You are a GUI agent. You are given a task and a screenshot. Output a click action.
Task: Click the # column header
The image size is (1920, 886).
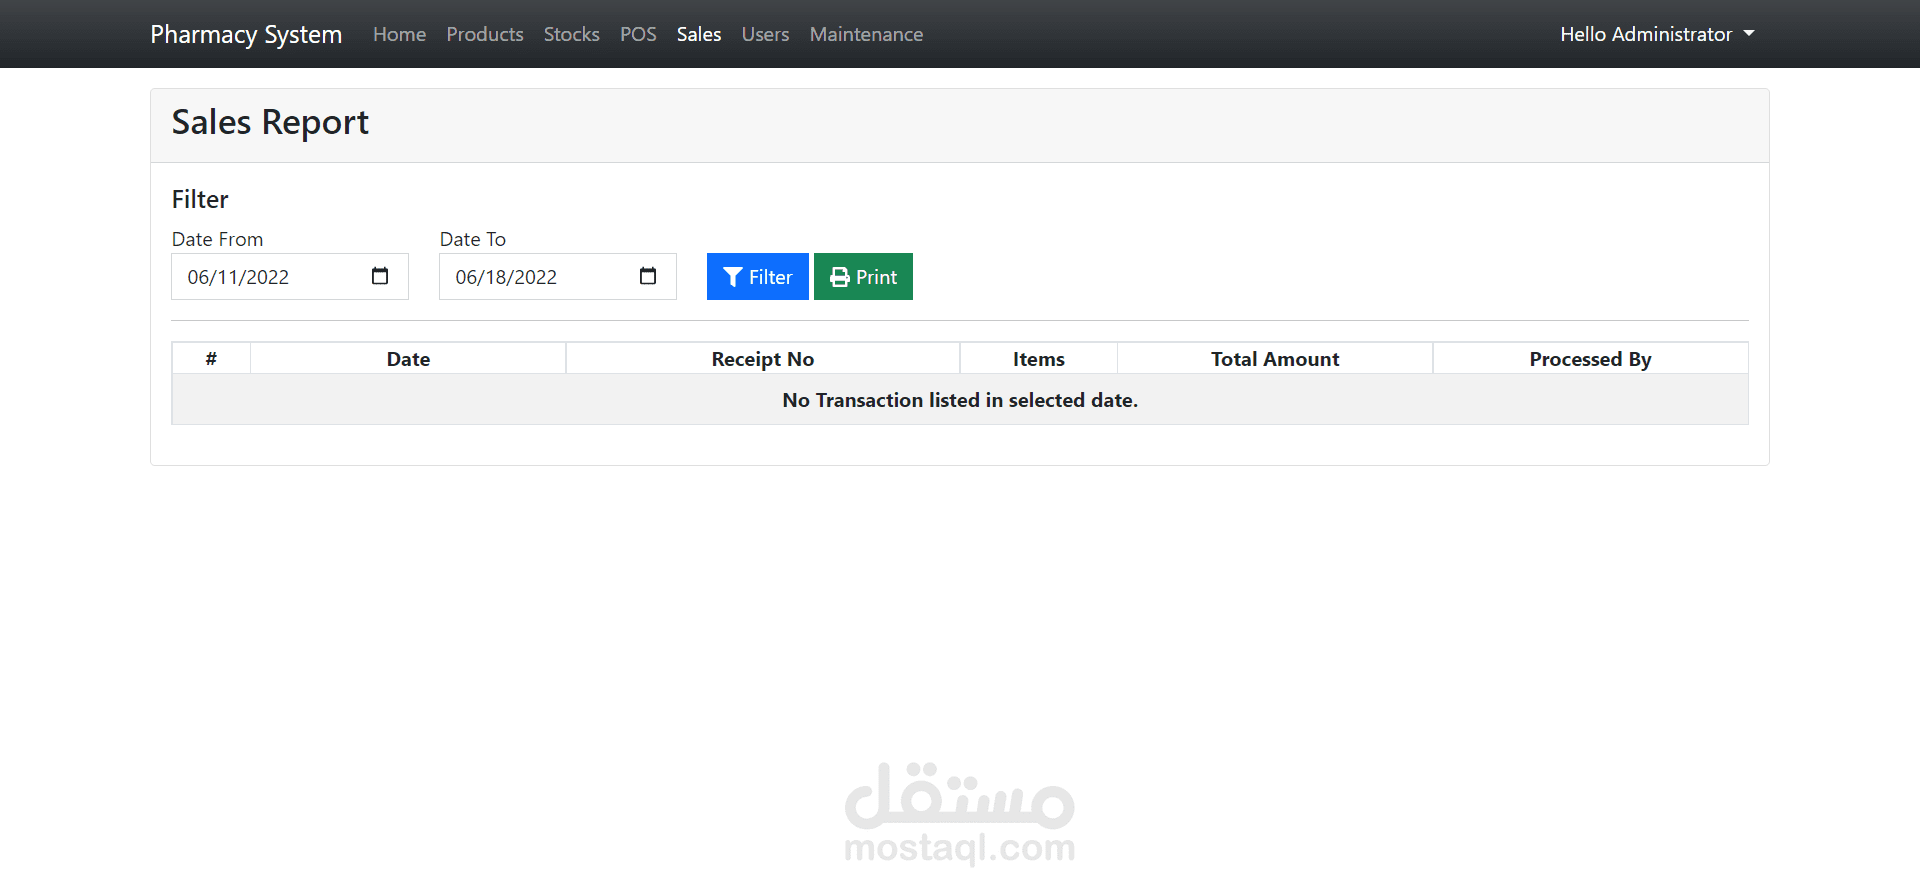click(x=211, y=359)
